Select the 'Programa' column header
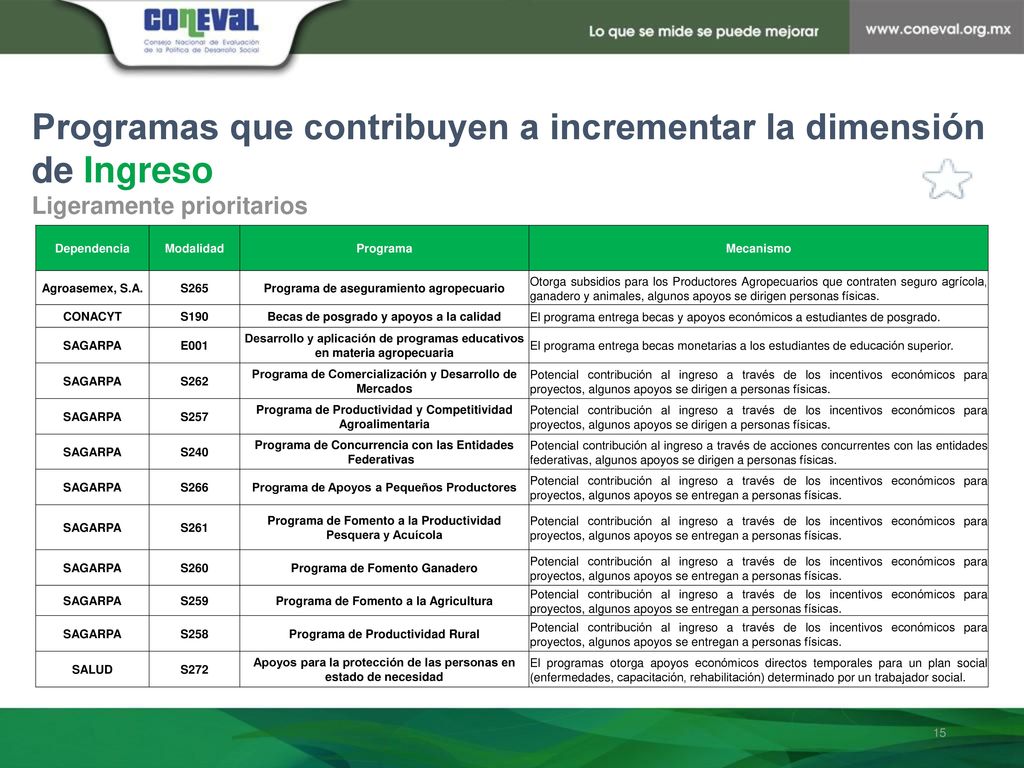Image resolution: width=1024 pixels, height=768 pixels. [x=384, y=248]
